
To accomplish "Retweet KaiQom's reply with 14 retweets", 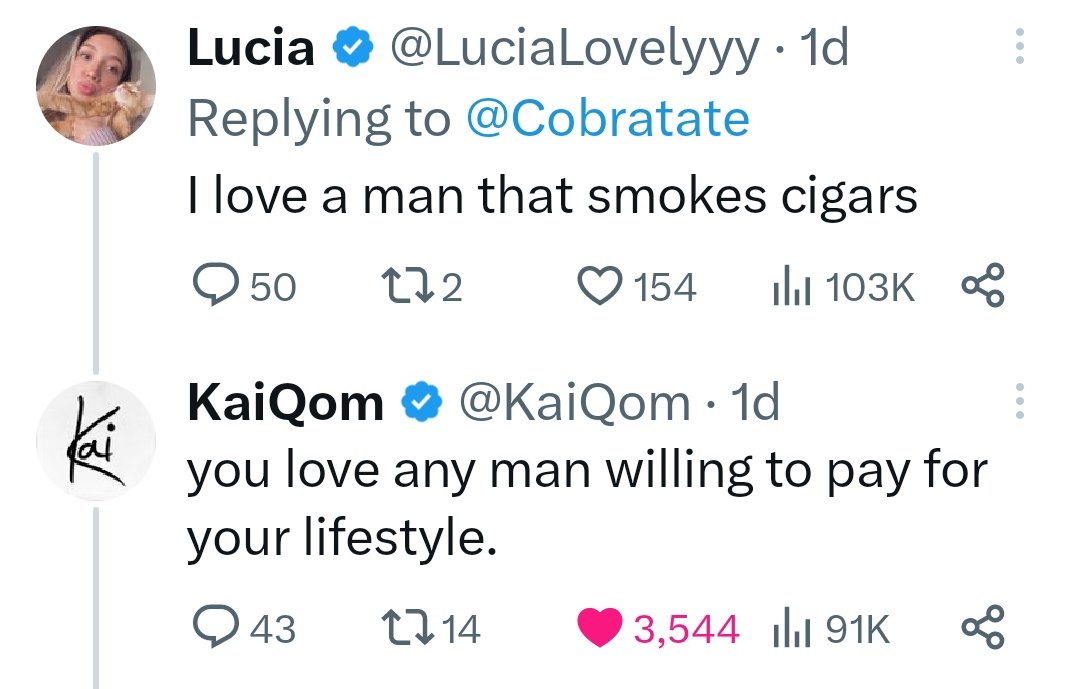I will [x=430, y=628].
